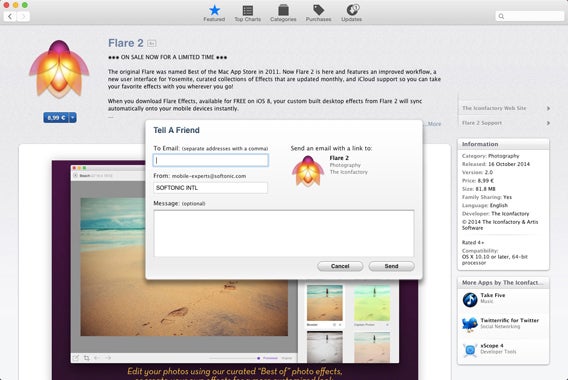This screenshot has height=380, width=568.
Task: Click the xScope 4 app title
Action: [492, 346]
